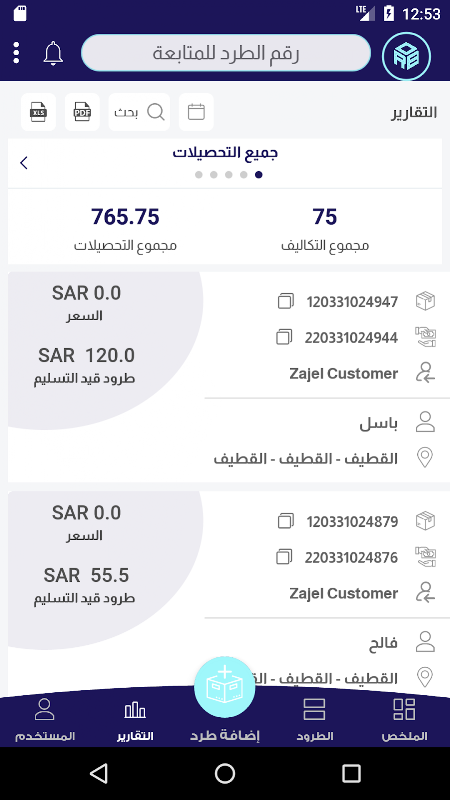The height and width of the screenshot is (800, 450).
Task: Tap the add parcel floating button
Action: tap(224, 687)
